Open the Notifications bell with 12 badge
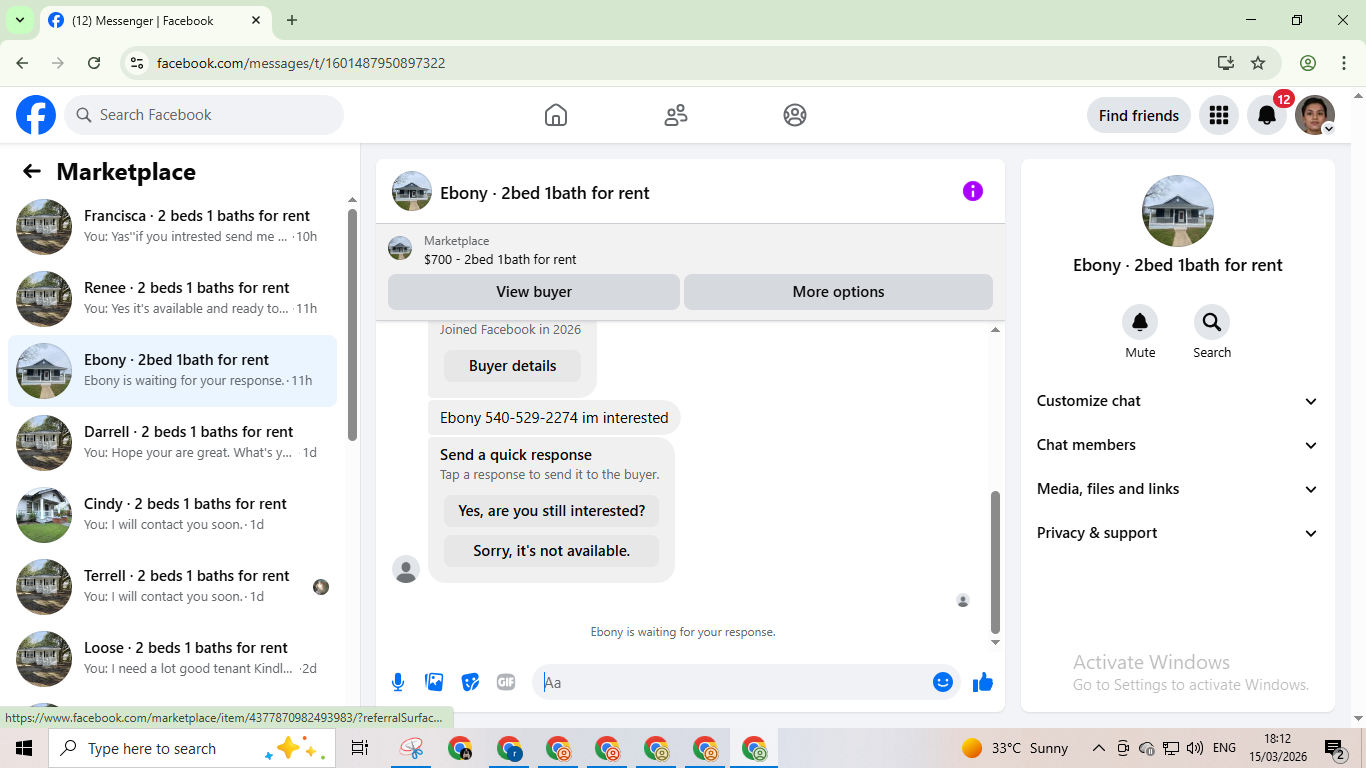 pyautogui.click(x=1267, y=115)
